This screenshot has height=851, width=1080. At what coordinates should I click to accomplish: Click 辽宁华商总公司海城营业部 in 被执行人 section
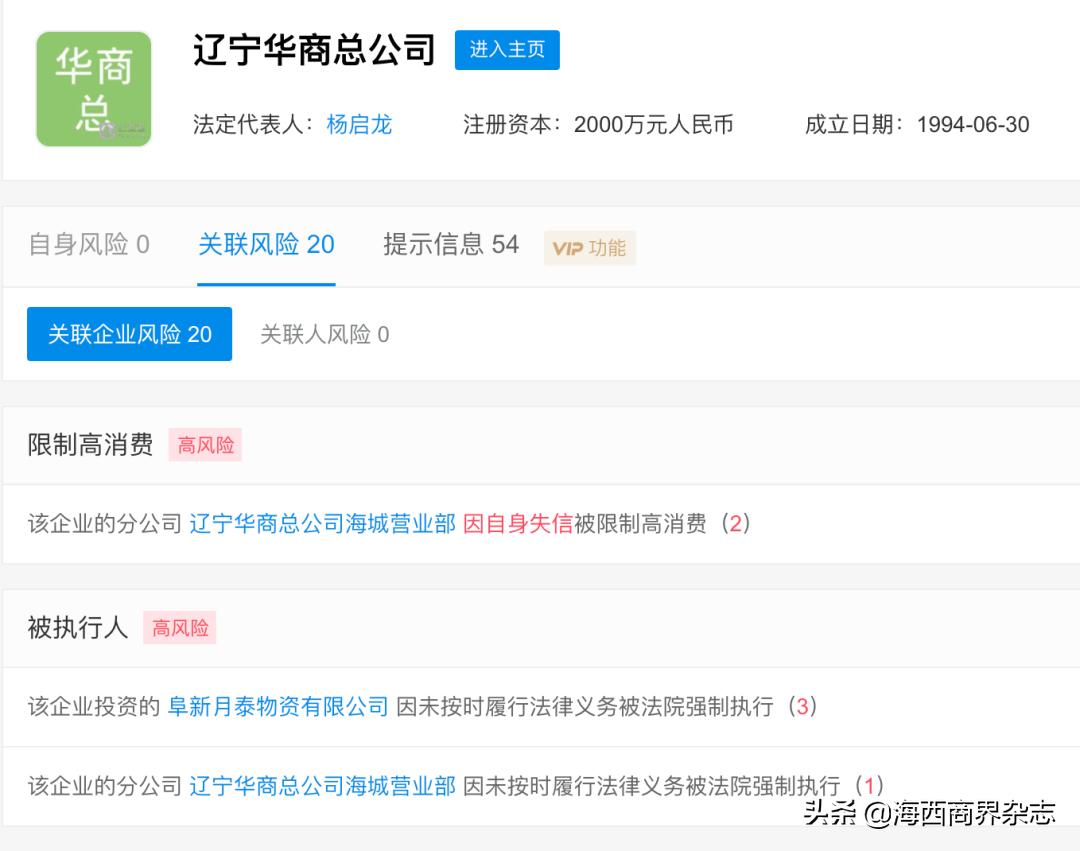coord(320,786)
